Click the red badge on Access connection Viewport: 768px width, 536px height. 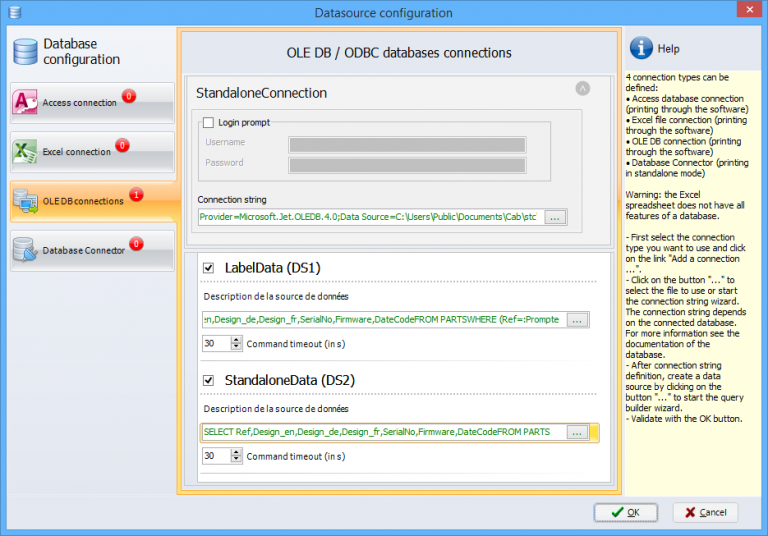pyautogui.click(x=129, y=96)
